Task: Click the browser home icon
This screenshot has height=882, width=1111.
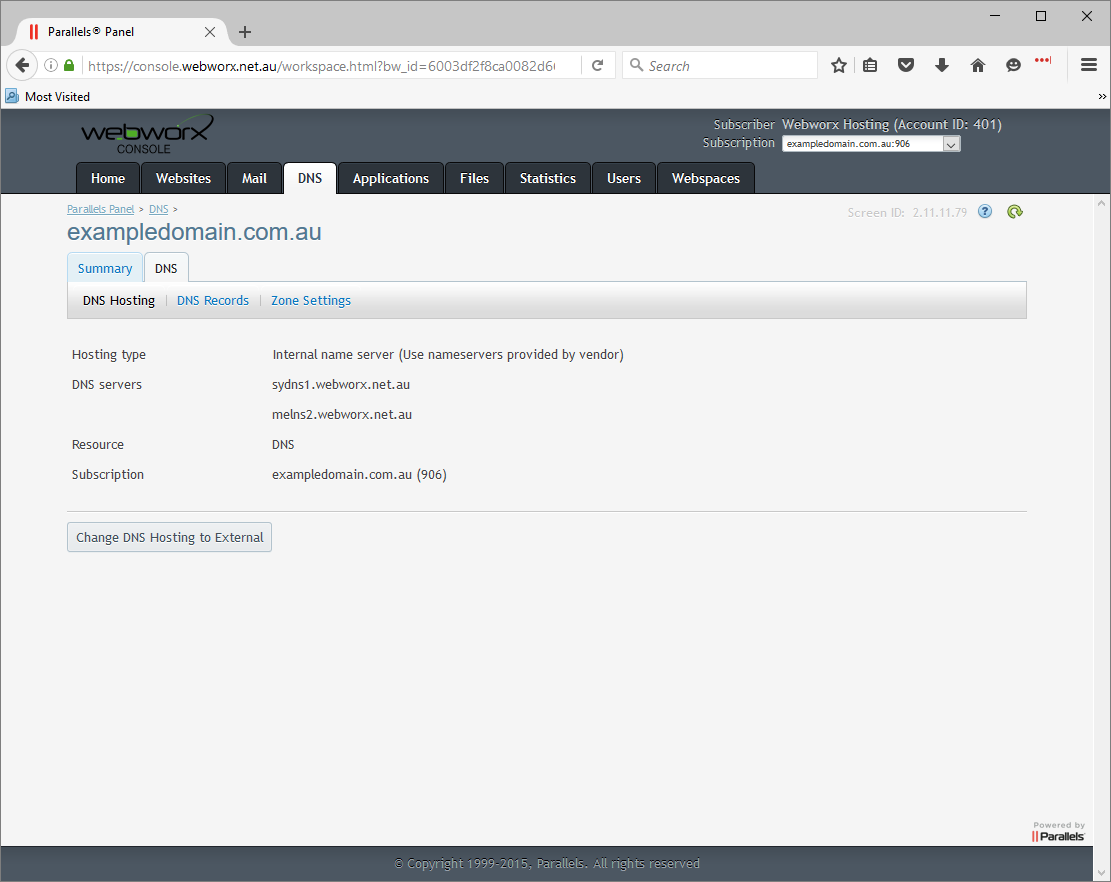Action: click(977, 66)
